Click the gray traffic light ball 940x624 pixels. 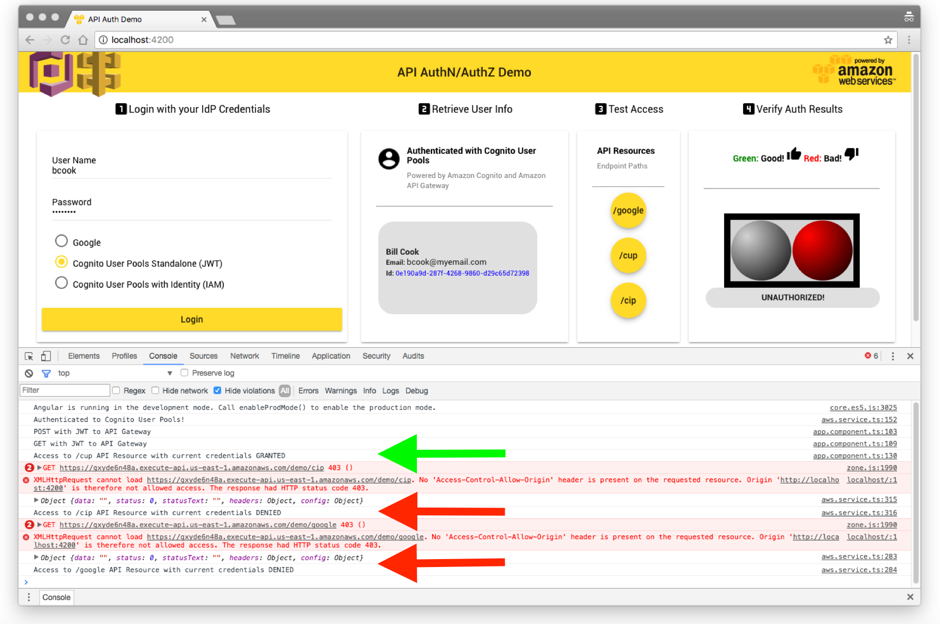point(761,251)
